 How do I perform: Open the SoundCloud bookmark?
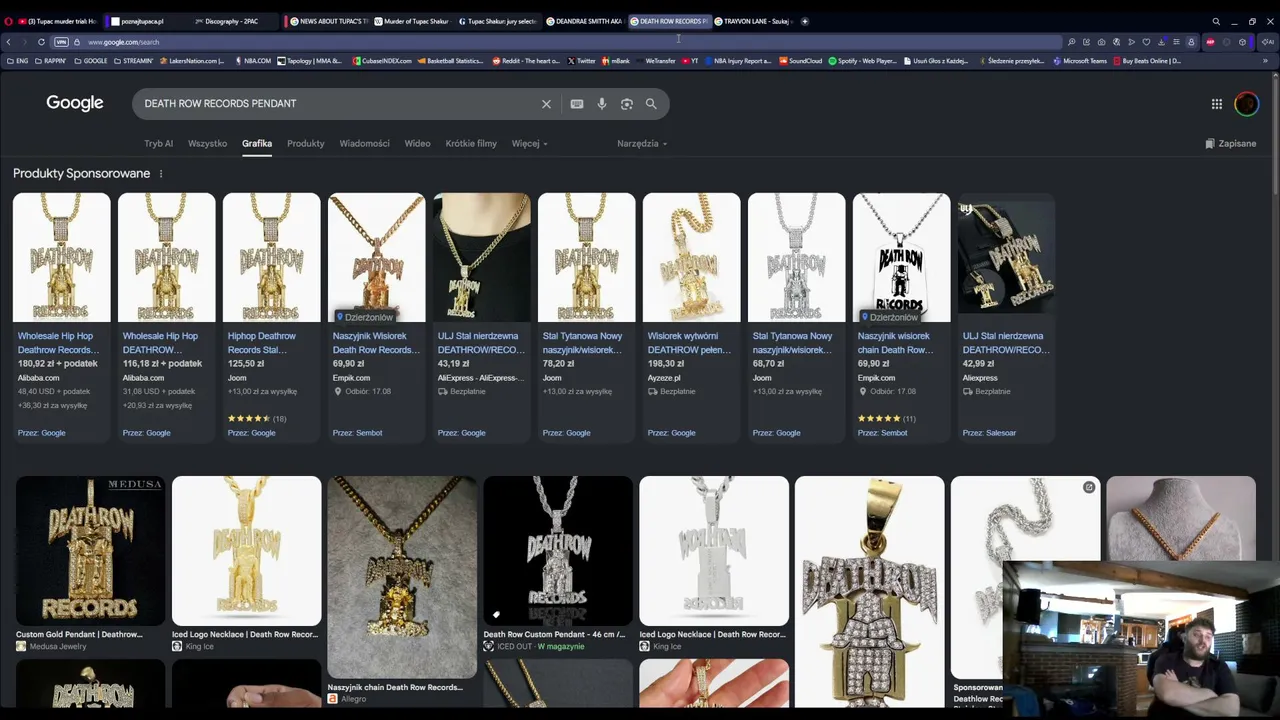click(801, 61)
